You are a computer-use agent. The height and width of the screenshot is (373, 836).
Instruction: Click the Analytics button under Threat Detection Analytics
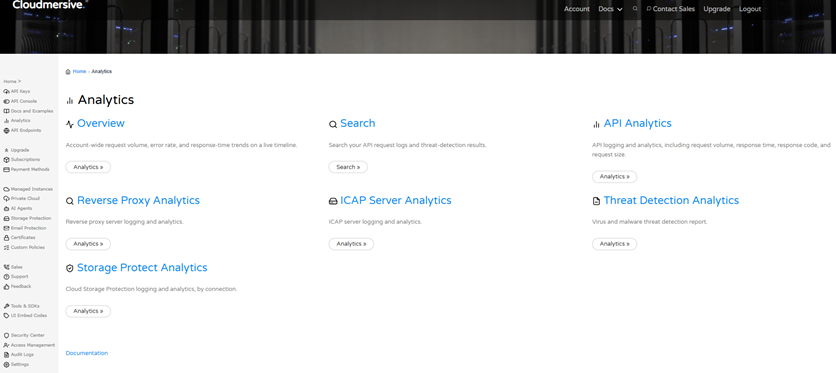[x=614, y=244]
